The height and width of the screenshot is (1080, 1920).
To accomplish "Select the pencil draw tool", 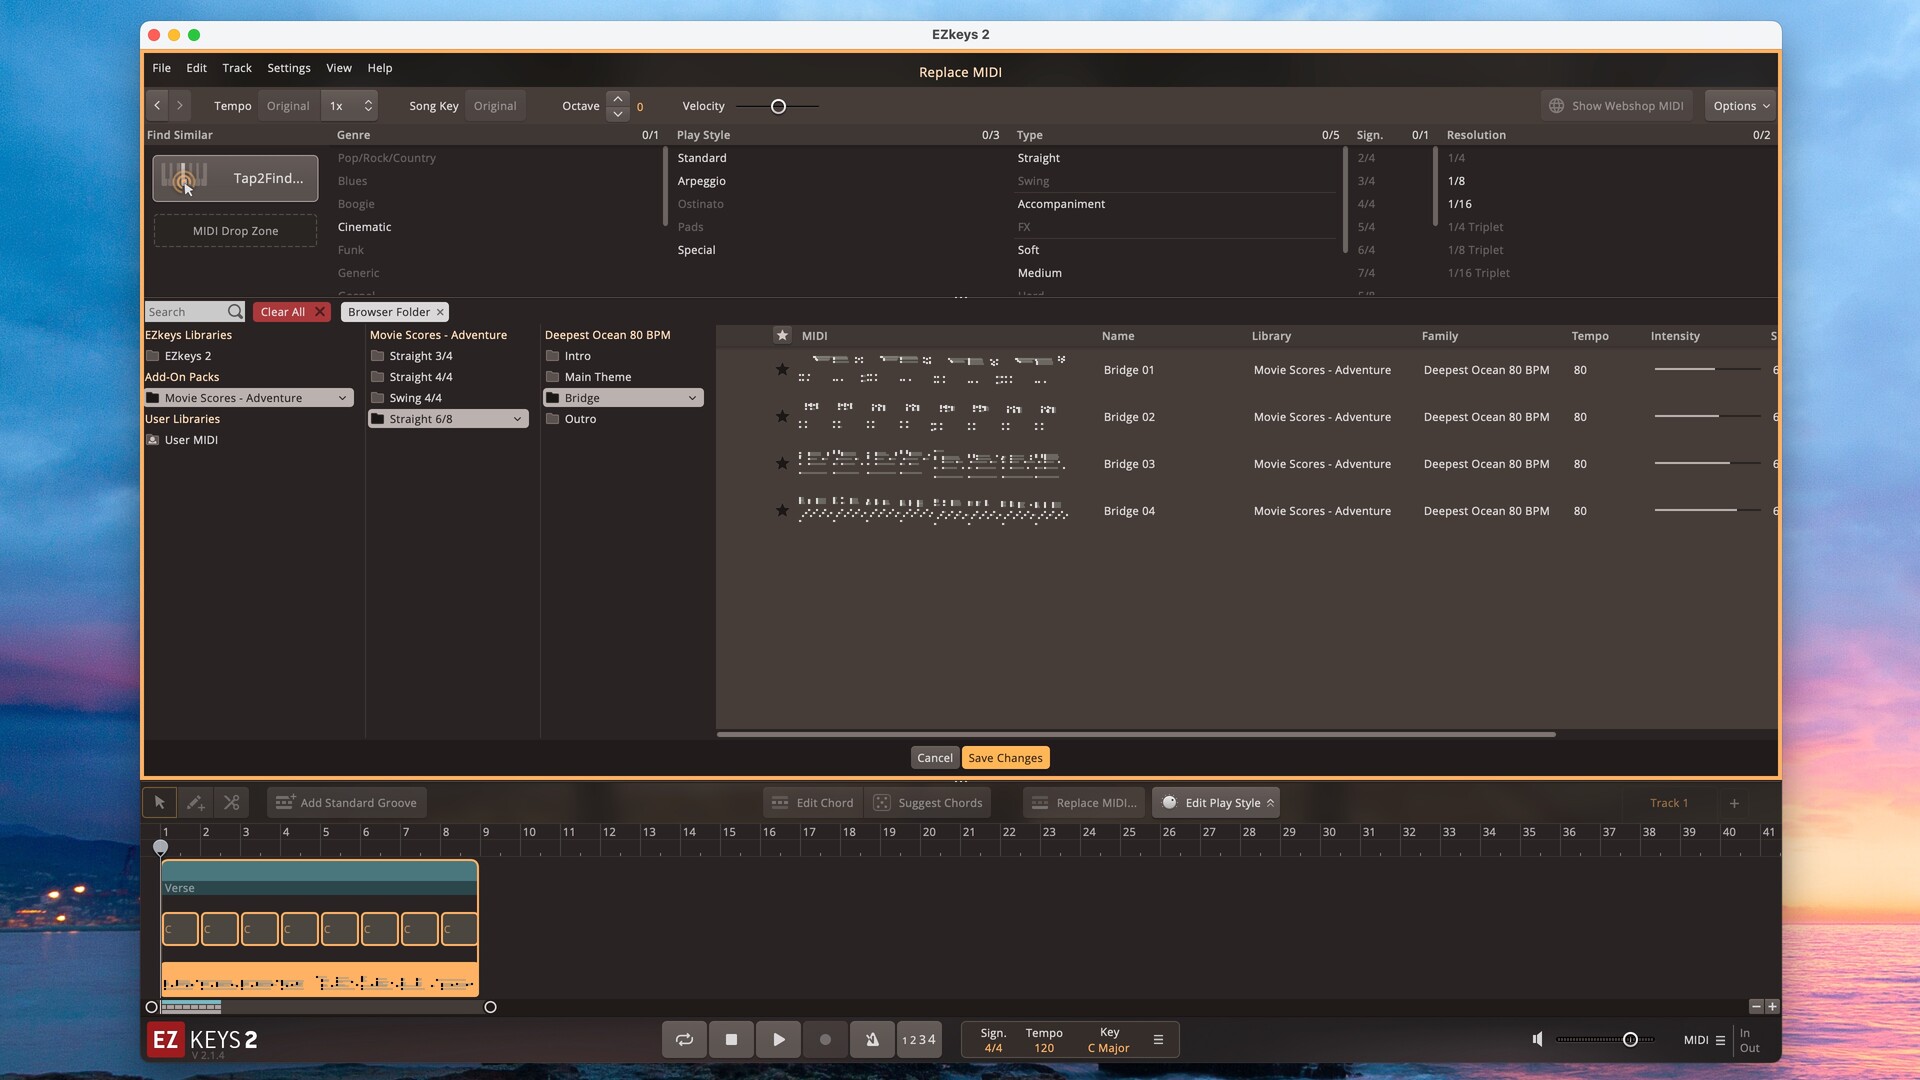I will 195,803.
